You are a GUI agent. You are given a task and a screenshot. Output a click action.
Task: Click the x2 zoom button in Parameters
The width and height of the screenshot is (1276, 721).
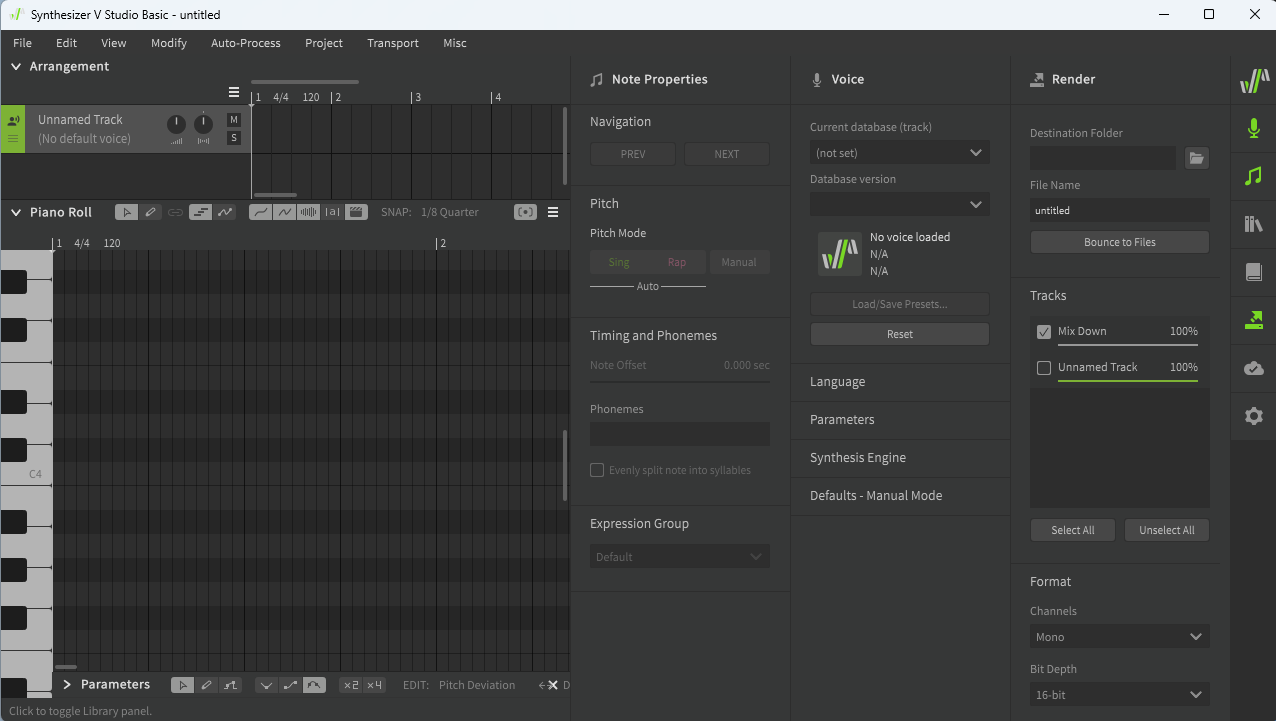[x=351, y=685]
